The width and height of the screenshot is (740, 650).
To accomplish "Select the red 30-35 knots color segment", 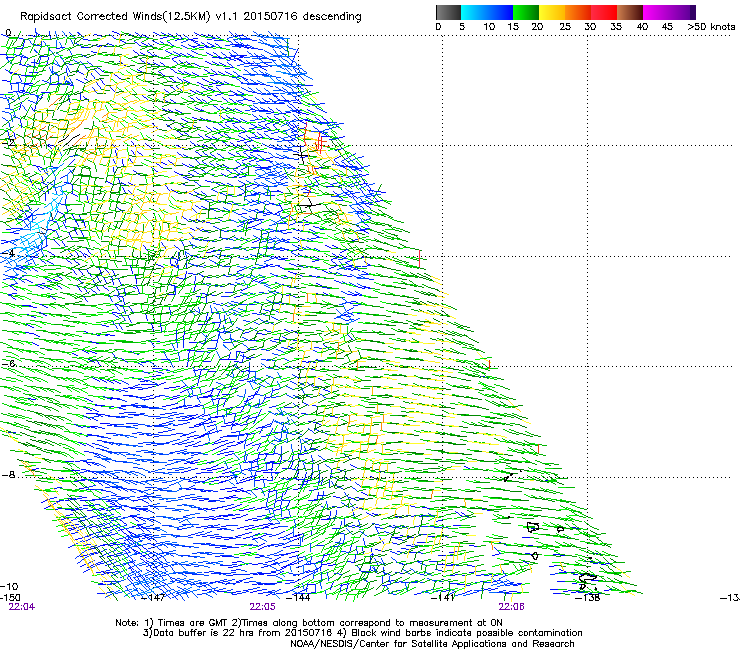I will click(604, 12).
